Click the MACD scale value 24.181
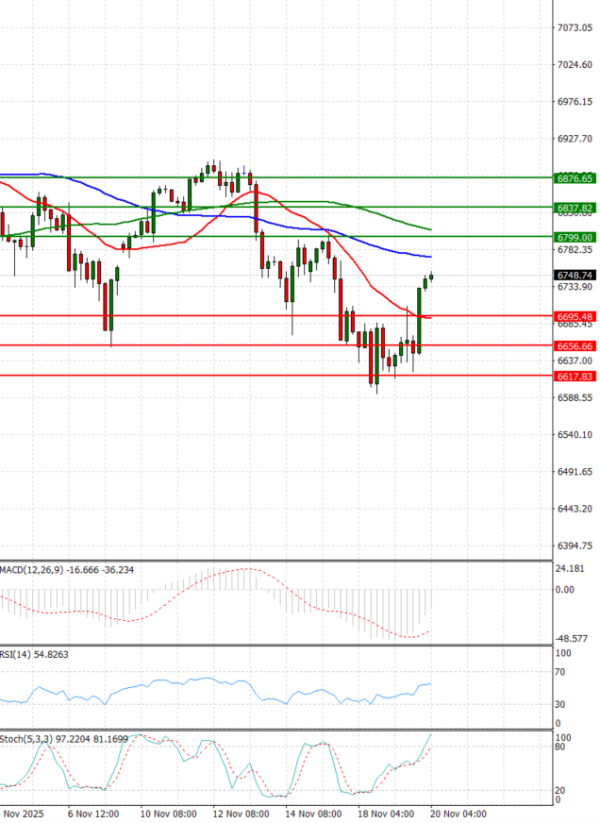Screen dimensions: 600x823 (x=572, y=570)
